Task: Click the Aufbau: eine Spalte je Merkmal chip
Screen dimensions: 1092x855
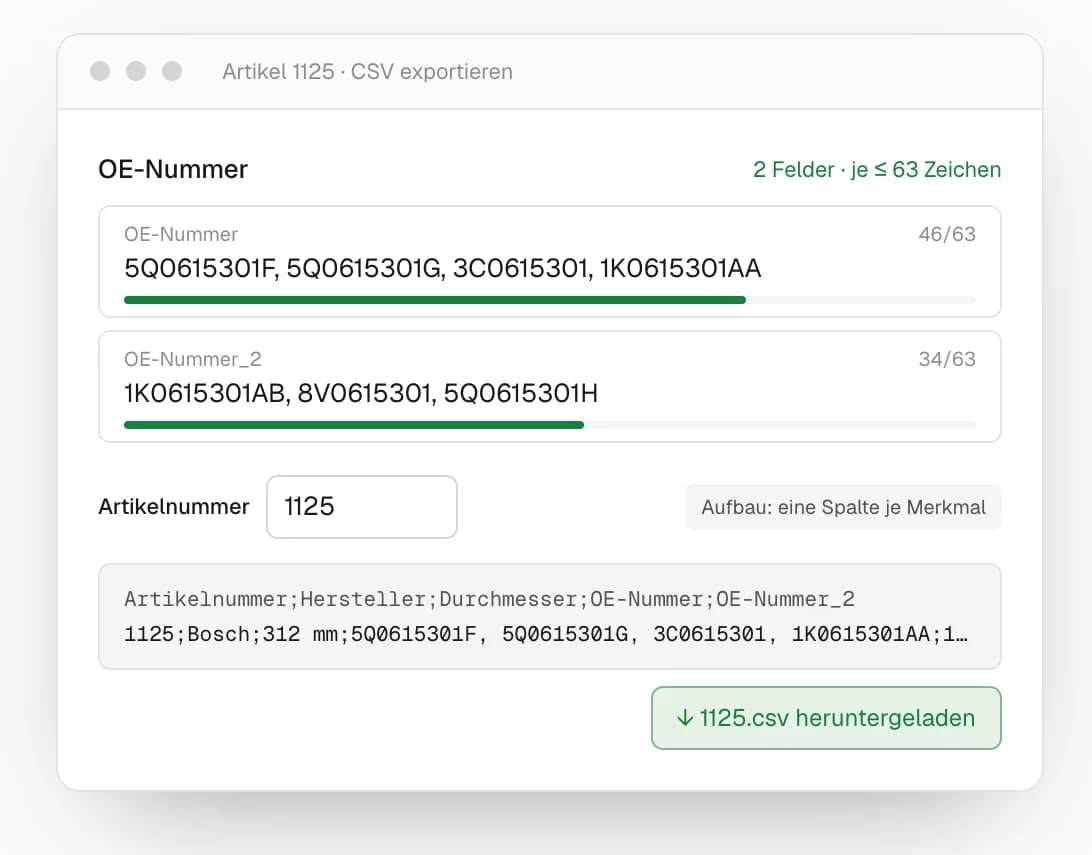Action: coord(843,507)
